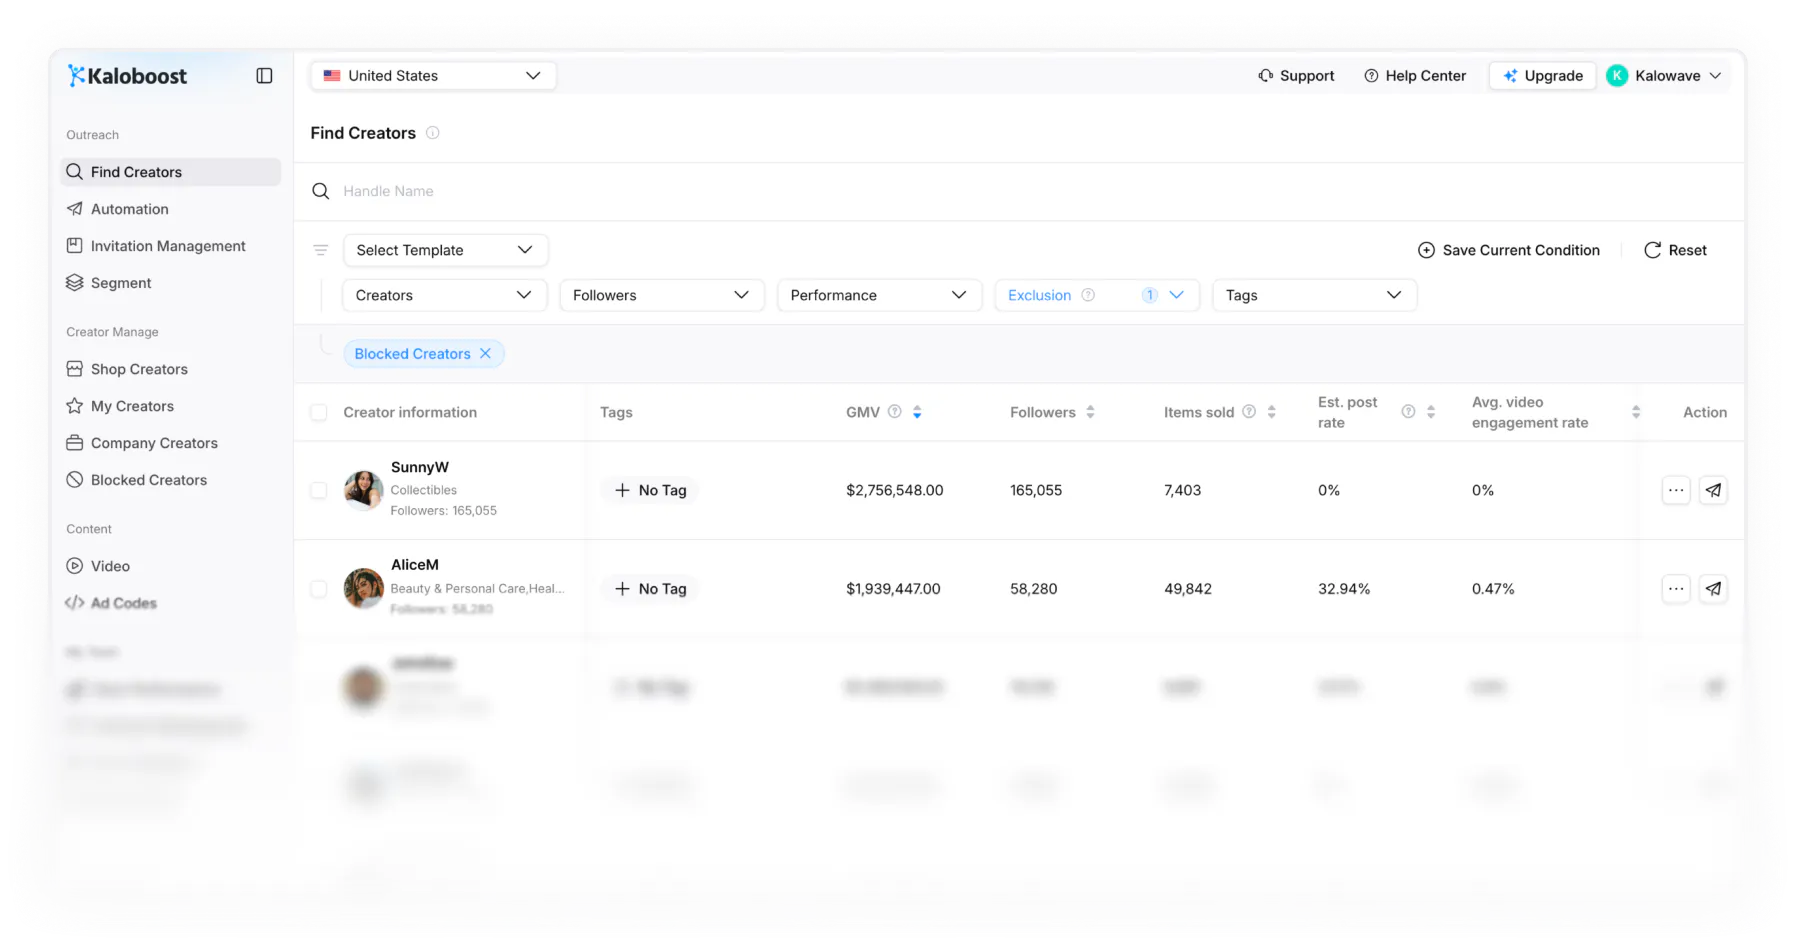Click Save Current Condition
Image resolution: width=1796 pixels, height=944 pixels.
[x=1509, y=250]
